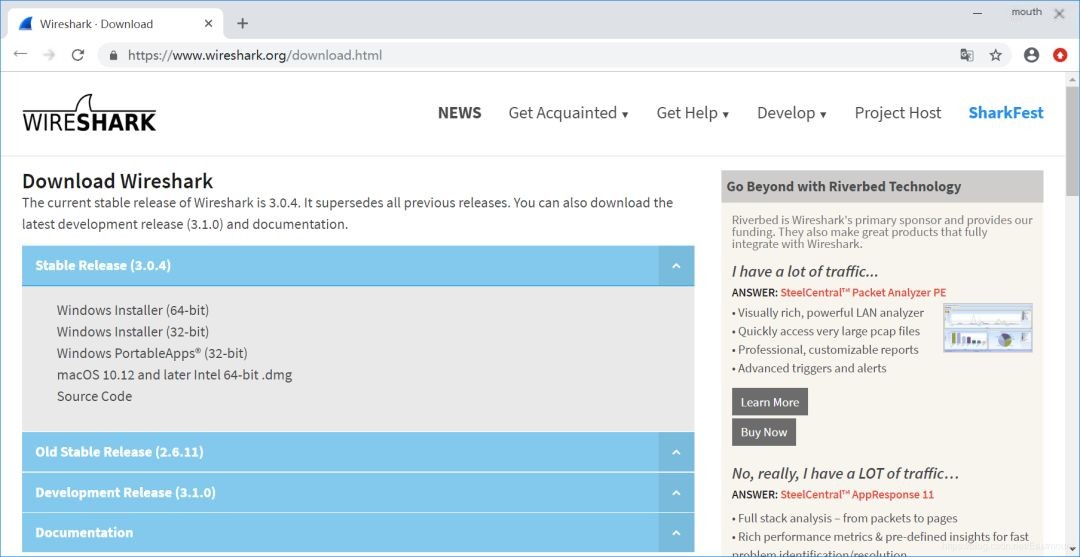
Task: Open the Get Acquainted dropdown menu
Action: coord(568,113)
